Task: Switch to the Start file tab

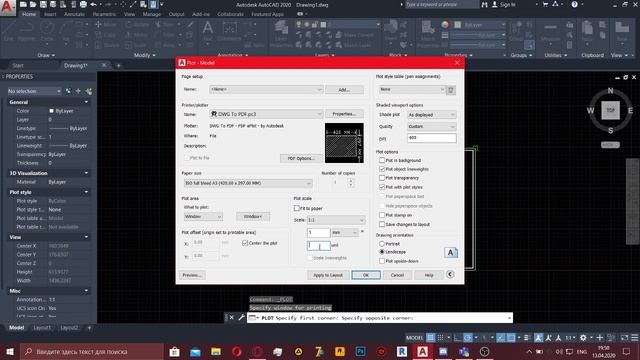Action: click(x=18, y=65)
